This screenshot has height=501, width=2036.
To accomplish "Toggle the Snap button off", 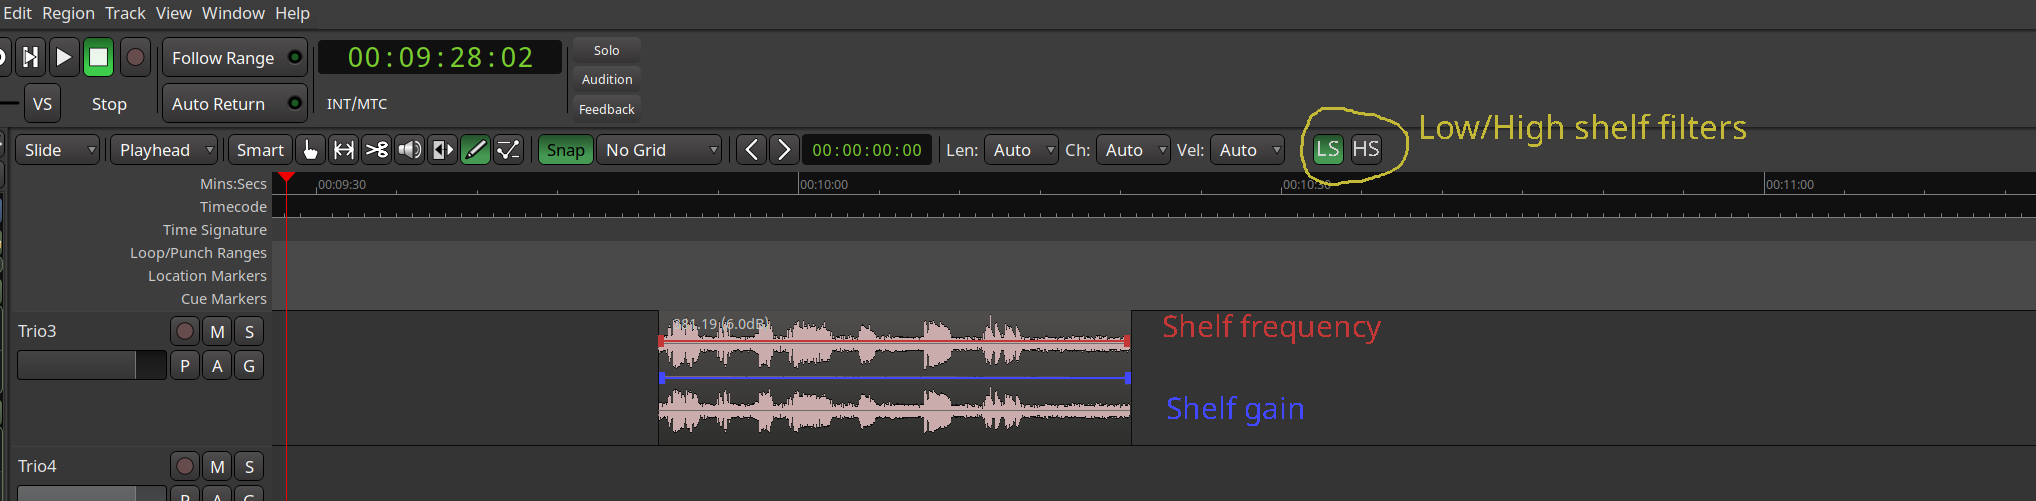I will [565, 150].
